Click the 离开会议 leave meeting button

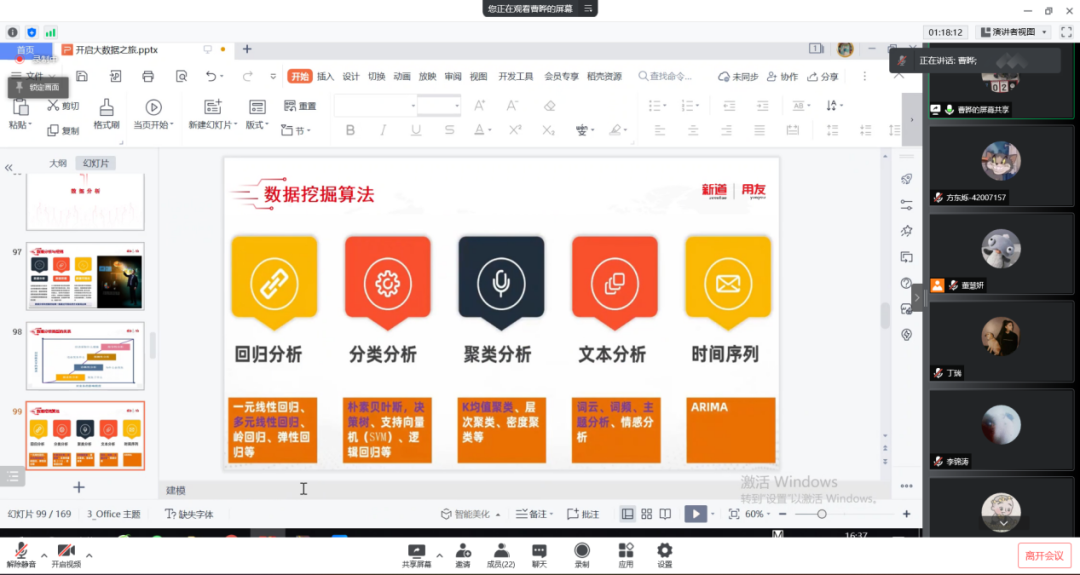pos(1044,554)
